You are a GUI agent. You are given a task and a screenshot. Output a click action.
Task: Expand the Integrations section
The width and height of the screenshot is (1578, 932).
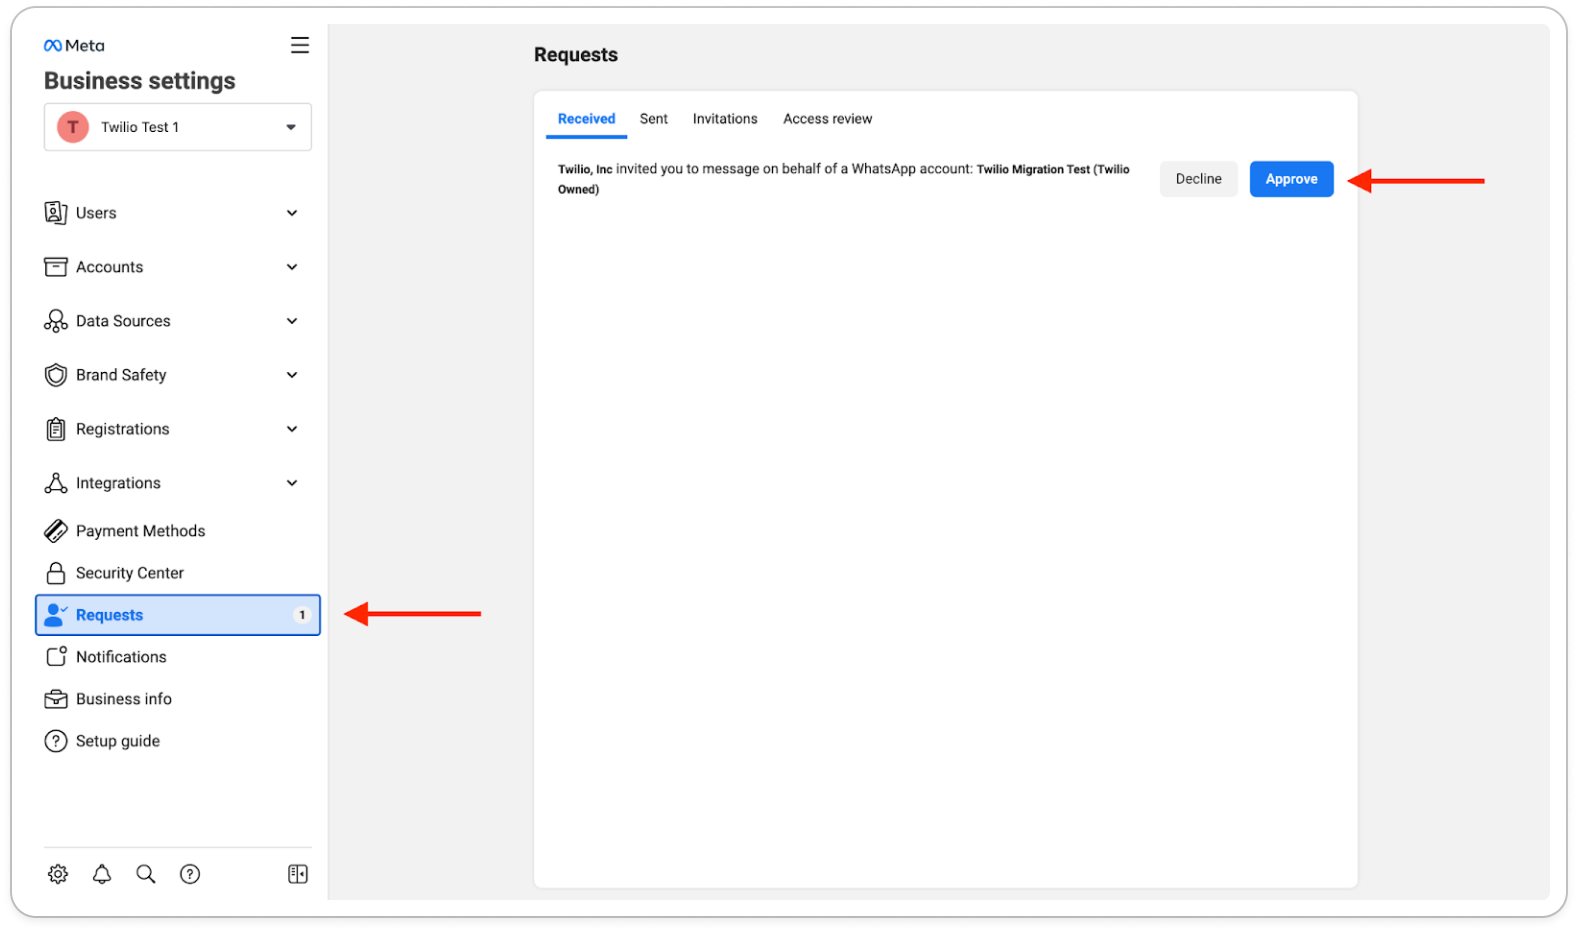pos(172,483)
